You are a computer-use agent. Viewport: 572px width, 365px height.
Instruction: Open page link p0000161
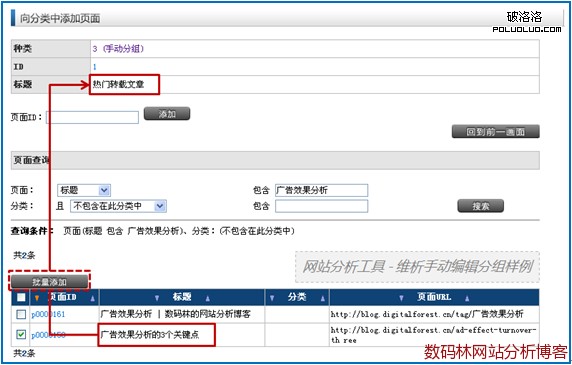tap(48, 314)
